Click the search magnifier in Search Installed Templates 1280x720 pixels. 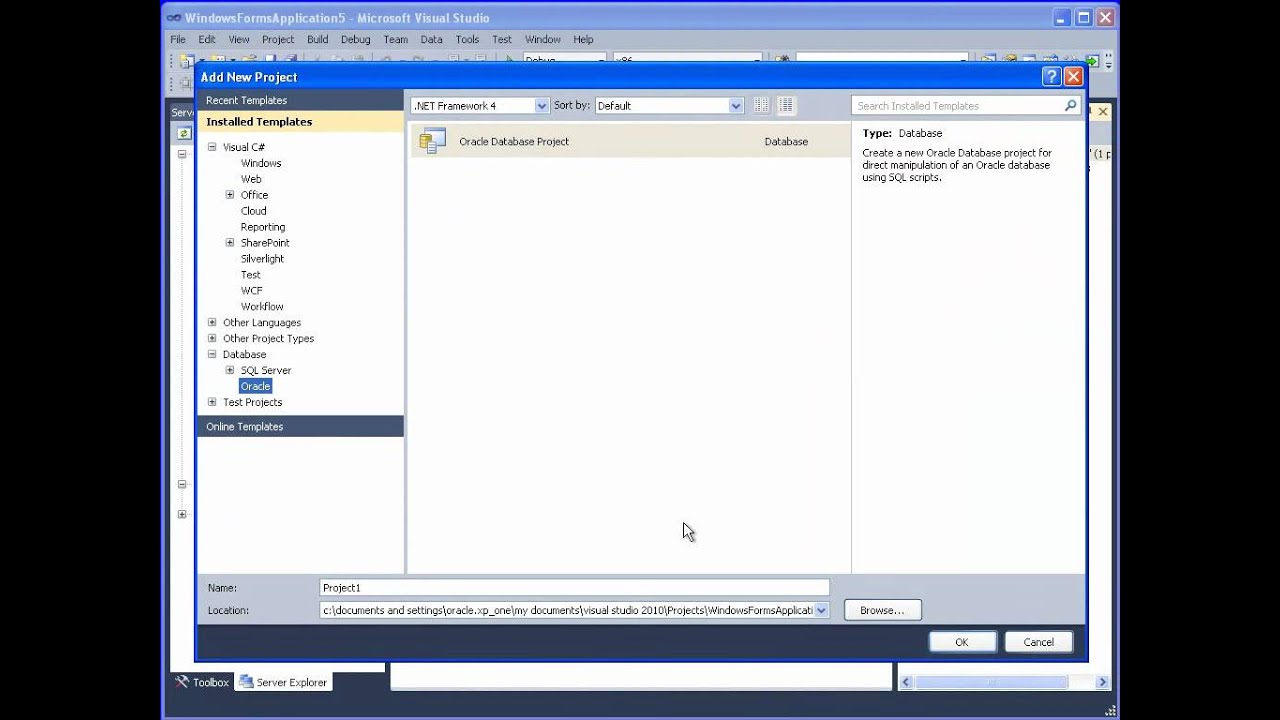point(1070,105)
